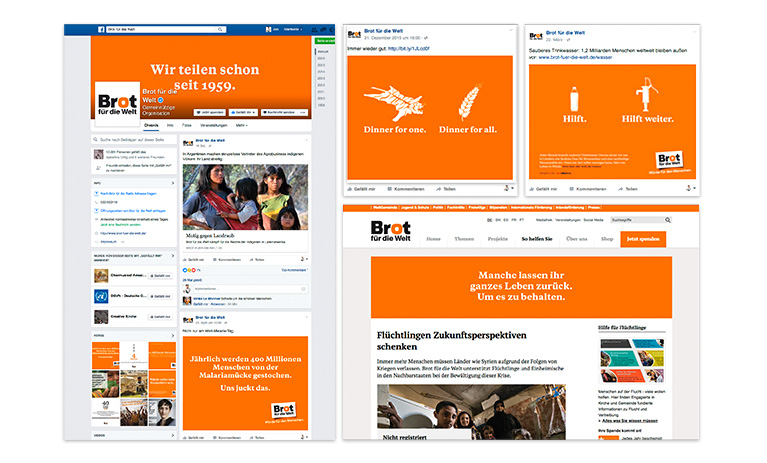Image resolution: width=767 pixels, height=463 pixels.
Task: Click Brot avatar on the Dinner for one post
Action: click(354, 34)
